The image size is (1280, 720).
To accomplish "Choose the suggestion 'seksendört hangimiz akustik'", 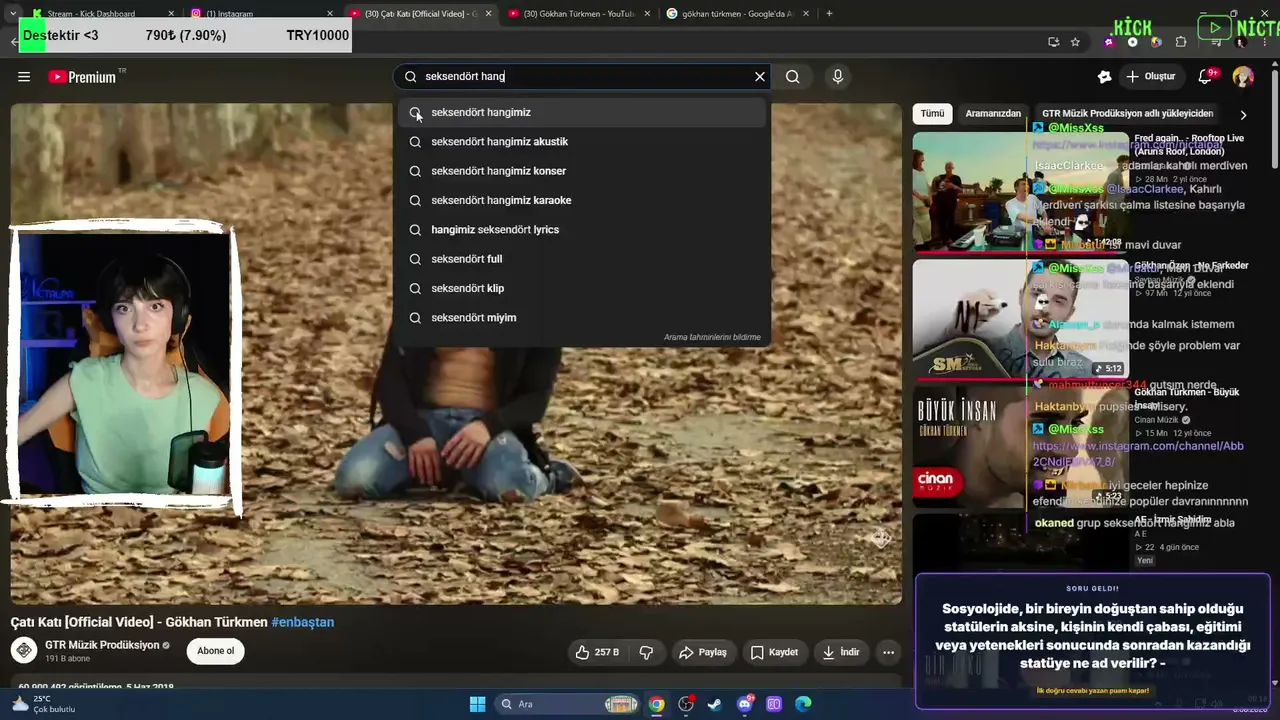I will tap(582, 142).
